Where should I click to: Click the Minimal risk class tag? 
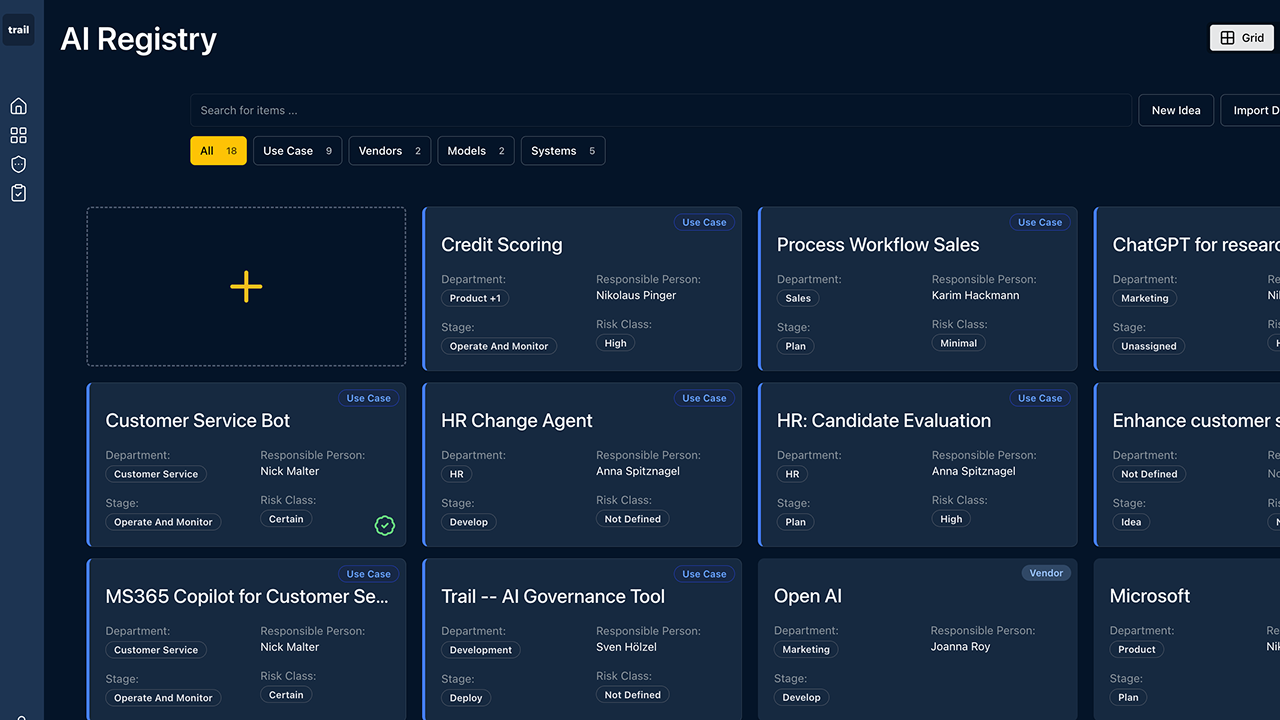[959, 343]
